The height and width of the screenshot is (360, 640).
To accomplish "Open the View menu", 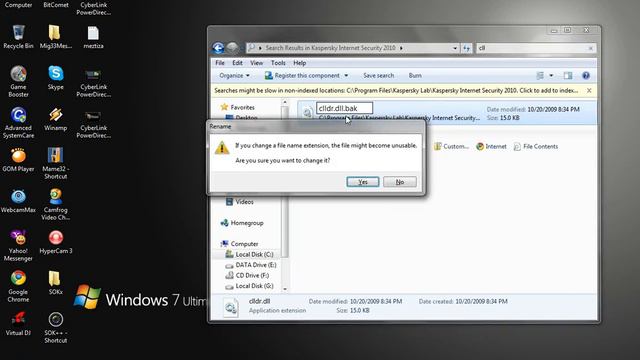I will click(x=256, y=63).
